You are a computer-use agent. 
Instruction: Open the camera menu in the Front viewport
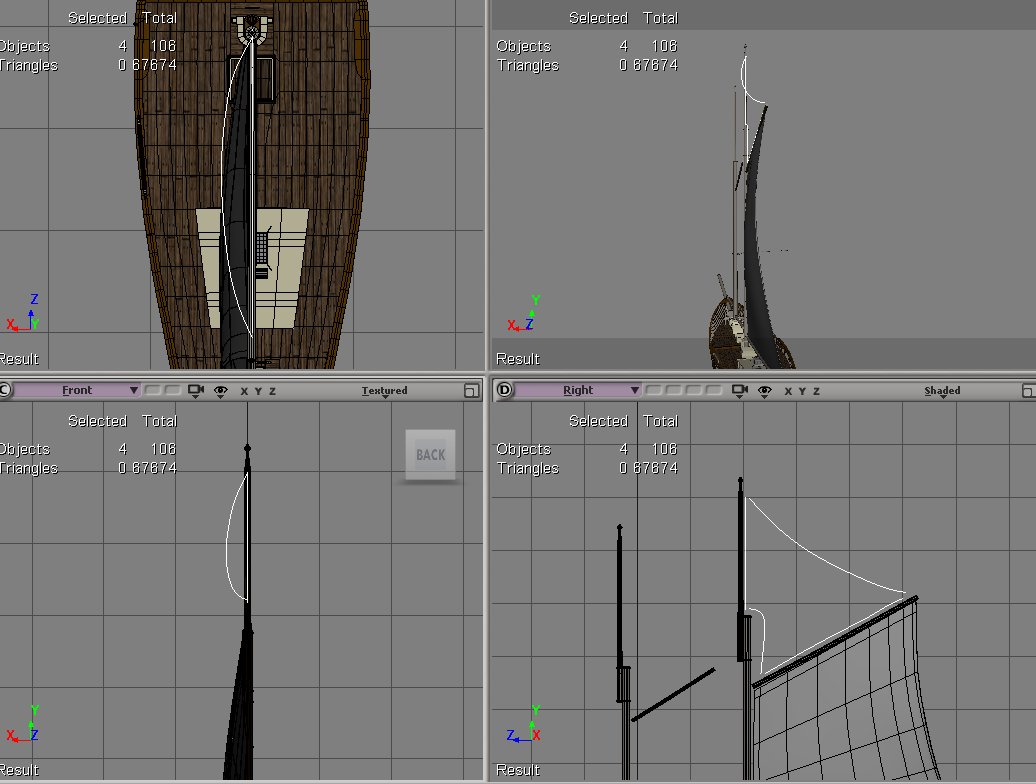pyautogui.click(x=196, y=390)
